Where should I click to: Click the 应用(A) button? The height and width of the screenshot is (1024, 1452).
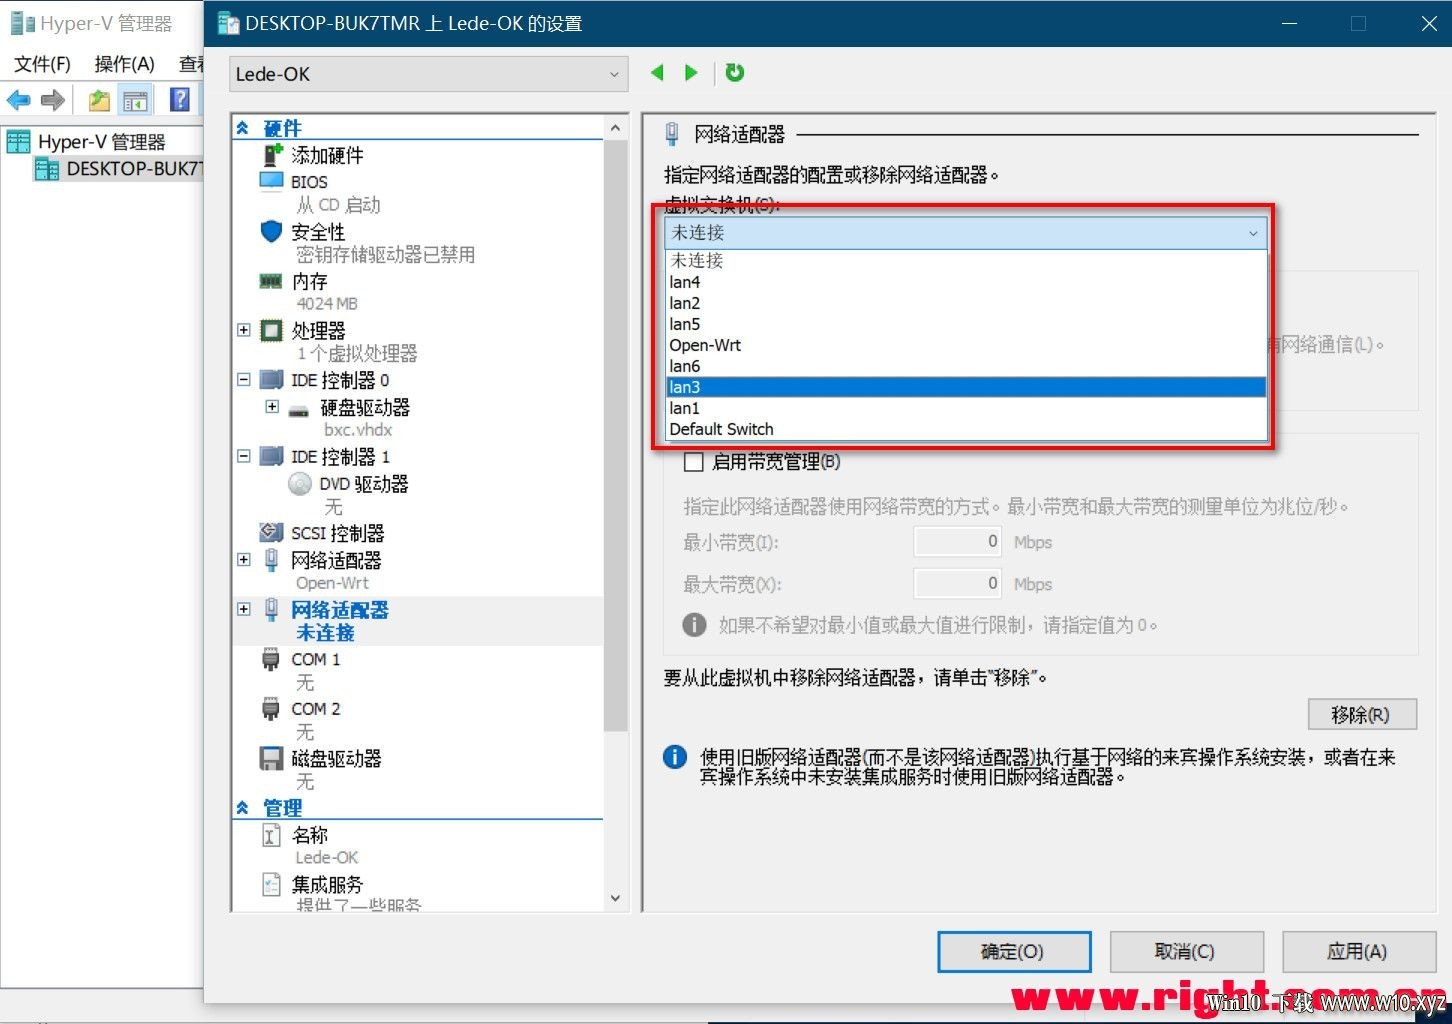(x=1358, y=952)
